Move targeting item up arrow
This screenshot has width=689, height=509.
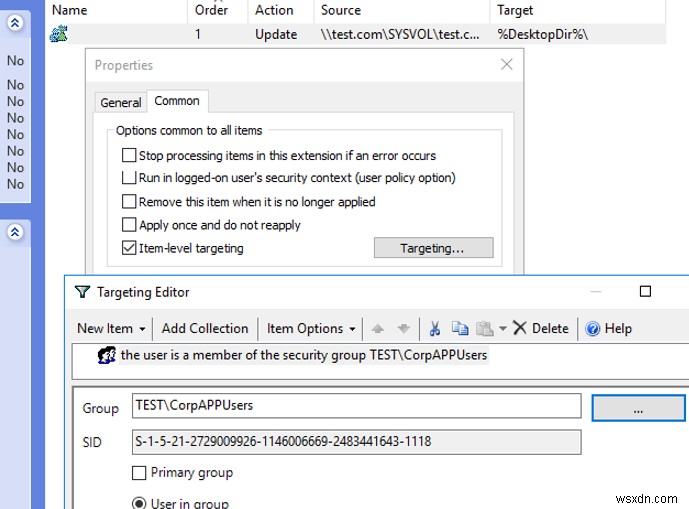point(377,328)
